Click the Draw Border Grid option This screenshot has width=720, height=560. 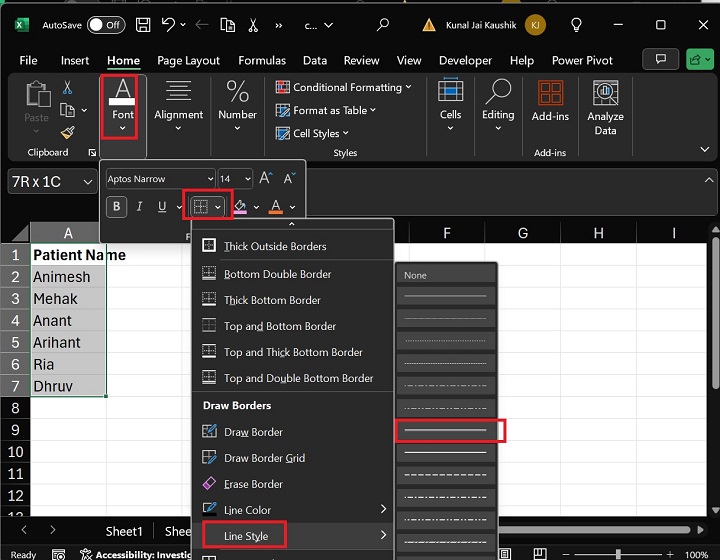click(264, 458)
